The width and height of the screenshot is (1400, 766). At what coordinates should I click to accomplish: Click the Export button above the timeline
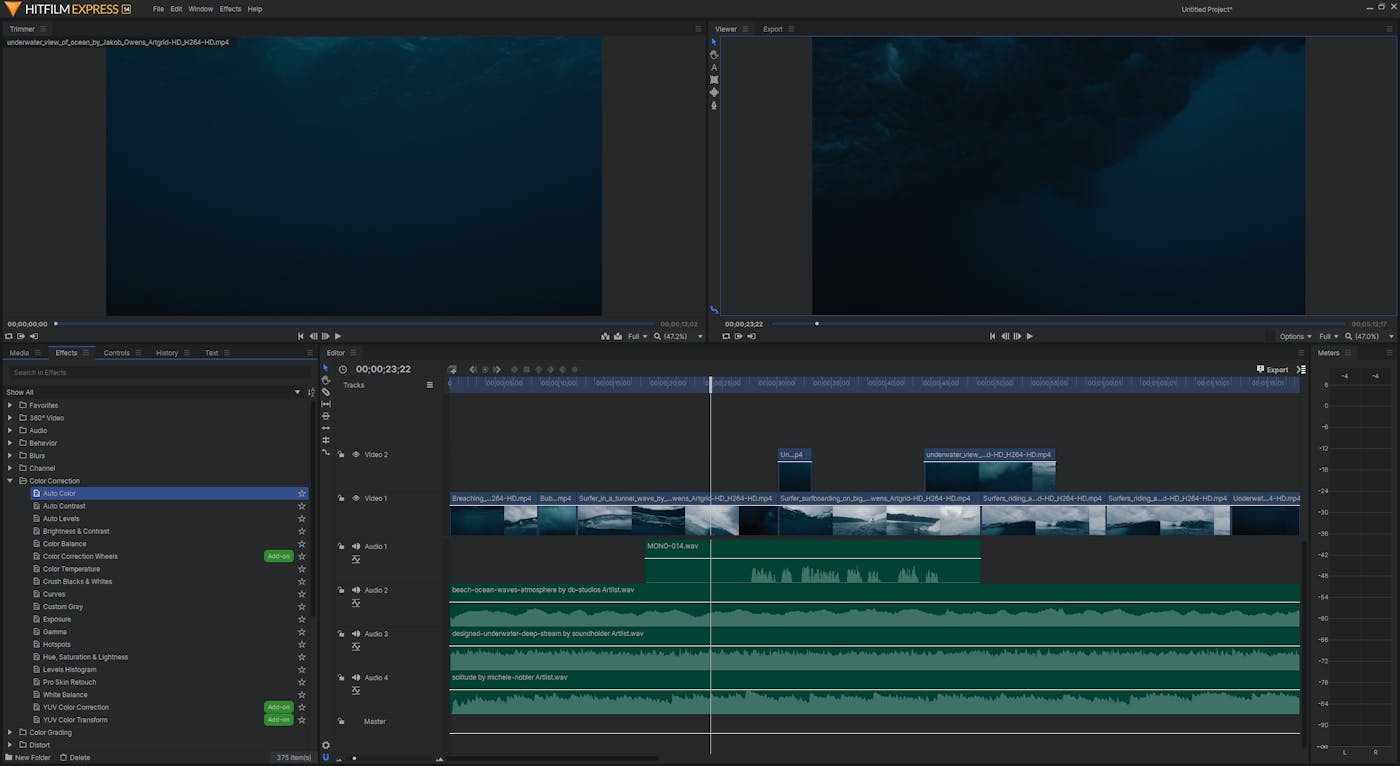coord(1272,369)
